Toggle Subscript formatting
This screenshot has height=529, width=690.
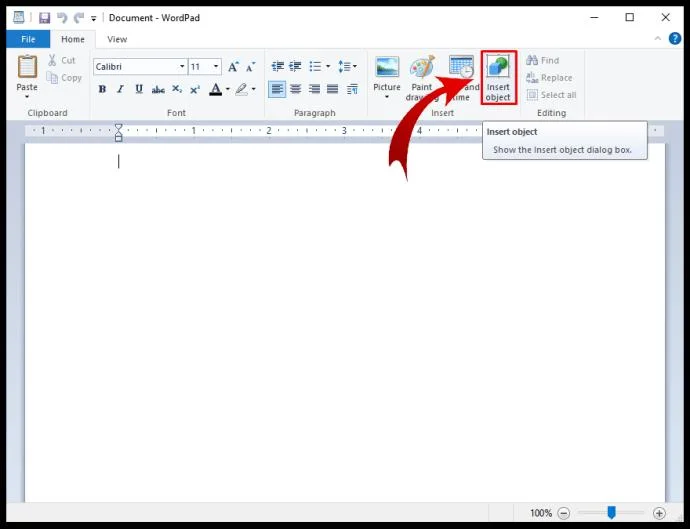[177, 89]
